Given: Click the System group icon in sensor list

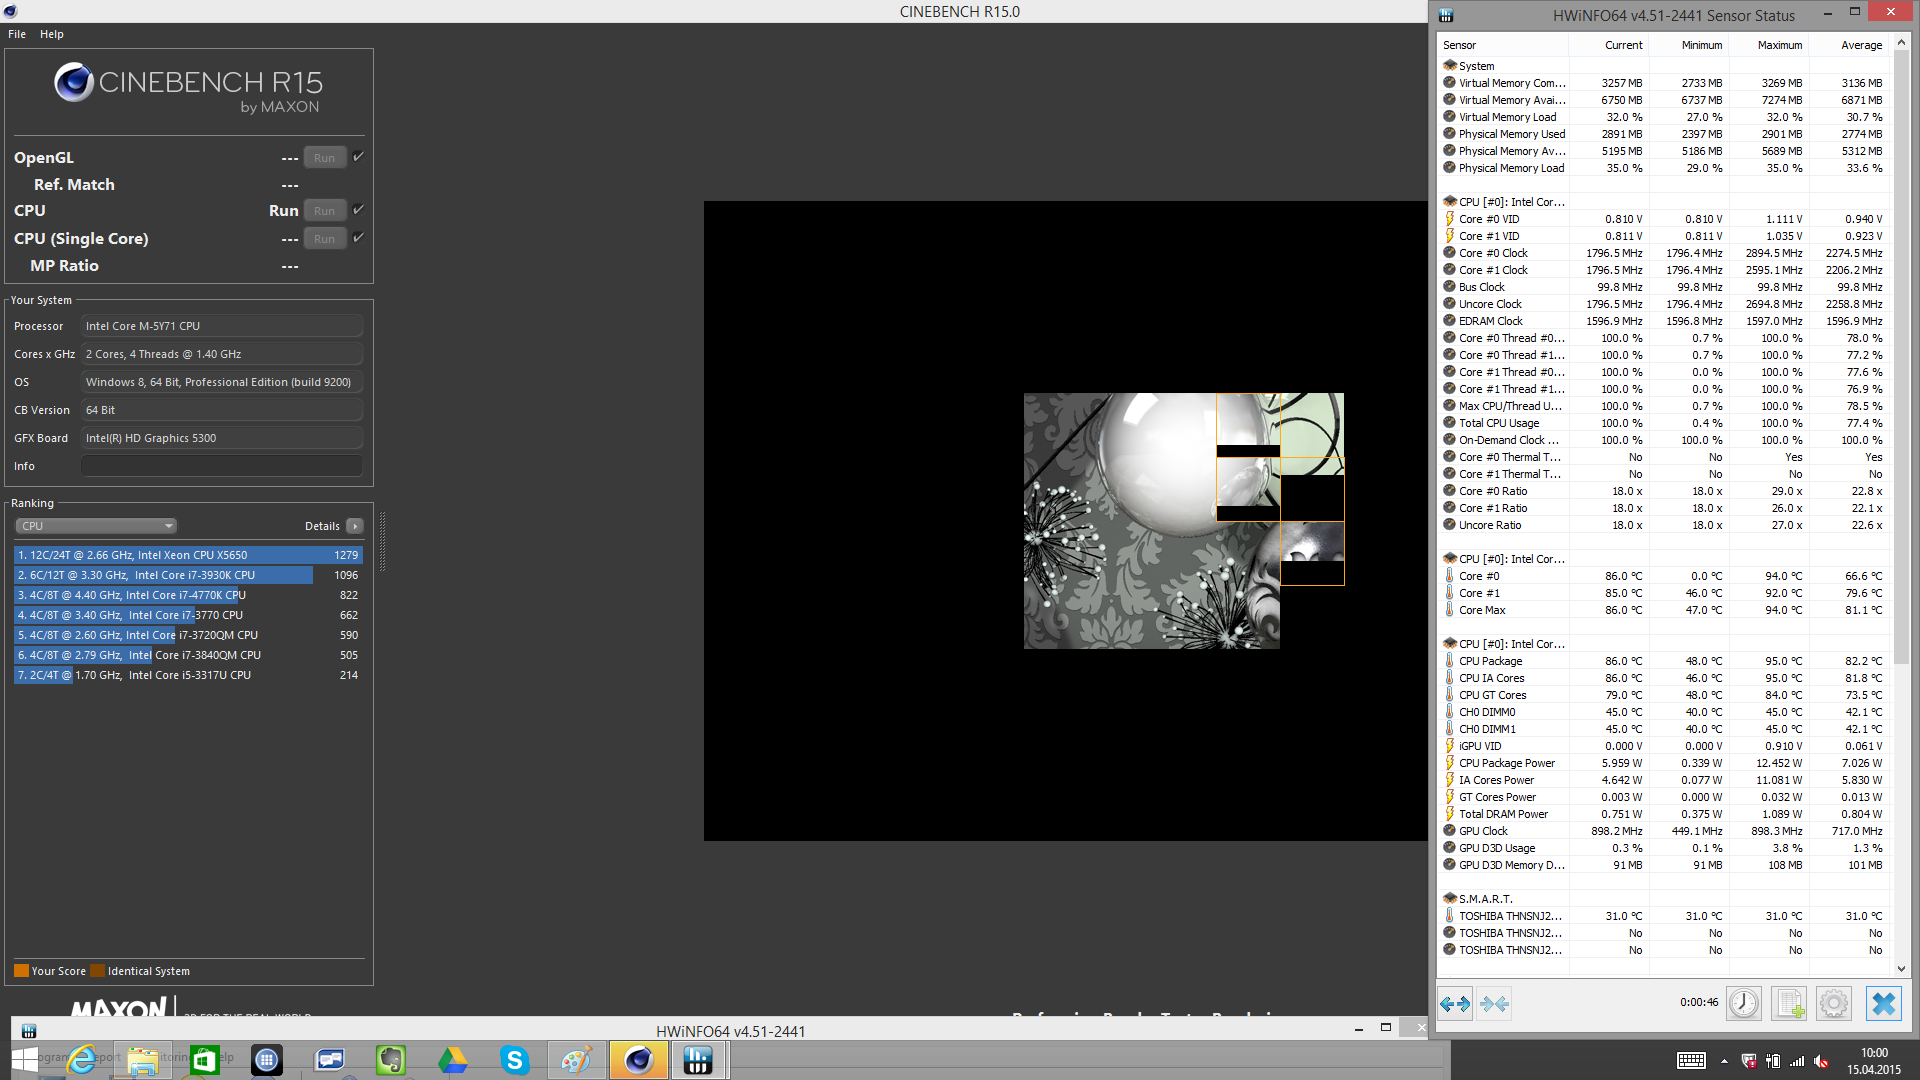Looking at the screenshot, I should coord(1450,66).
